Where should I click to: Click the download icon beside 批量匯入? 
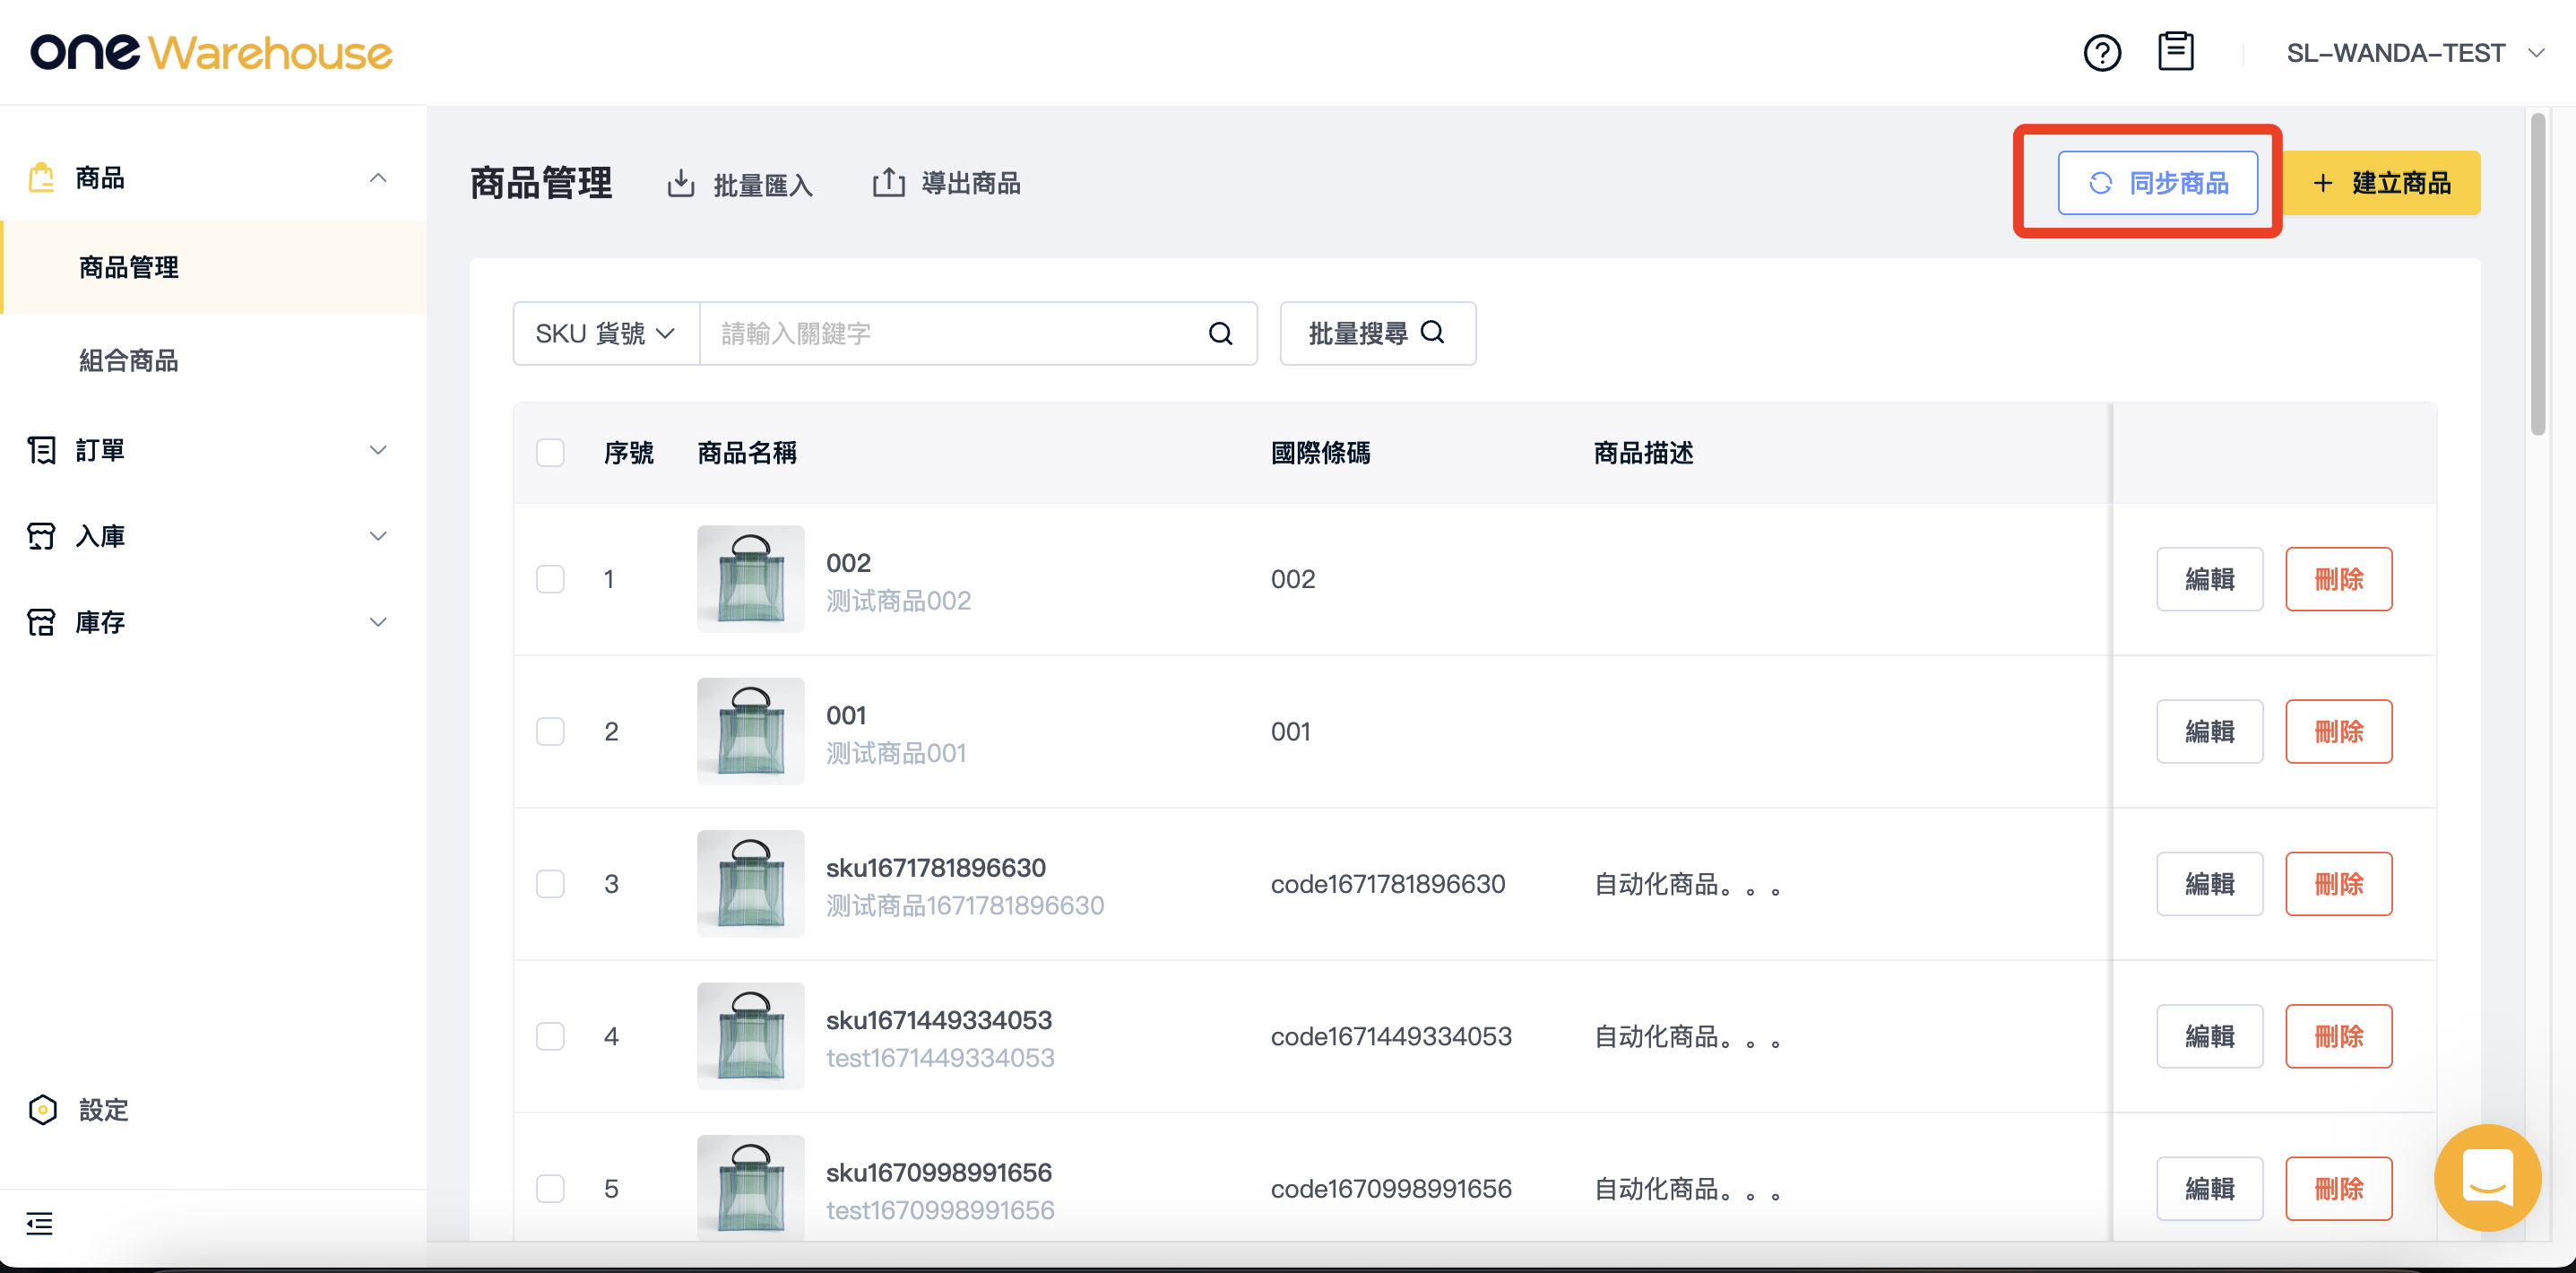[x=681, y=183]
